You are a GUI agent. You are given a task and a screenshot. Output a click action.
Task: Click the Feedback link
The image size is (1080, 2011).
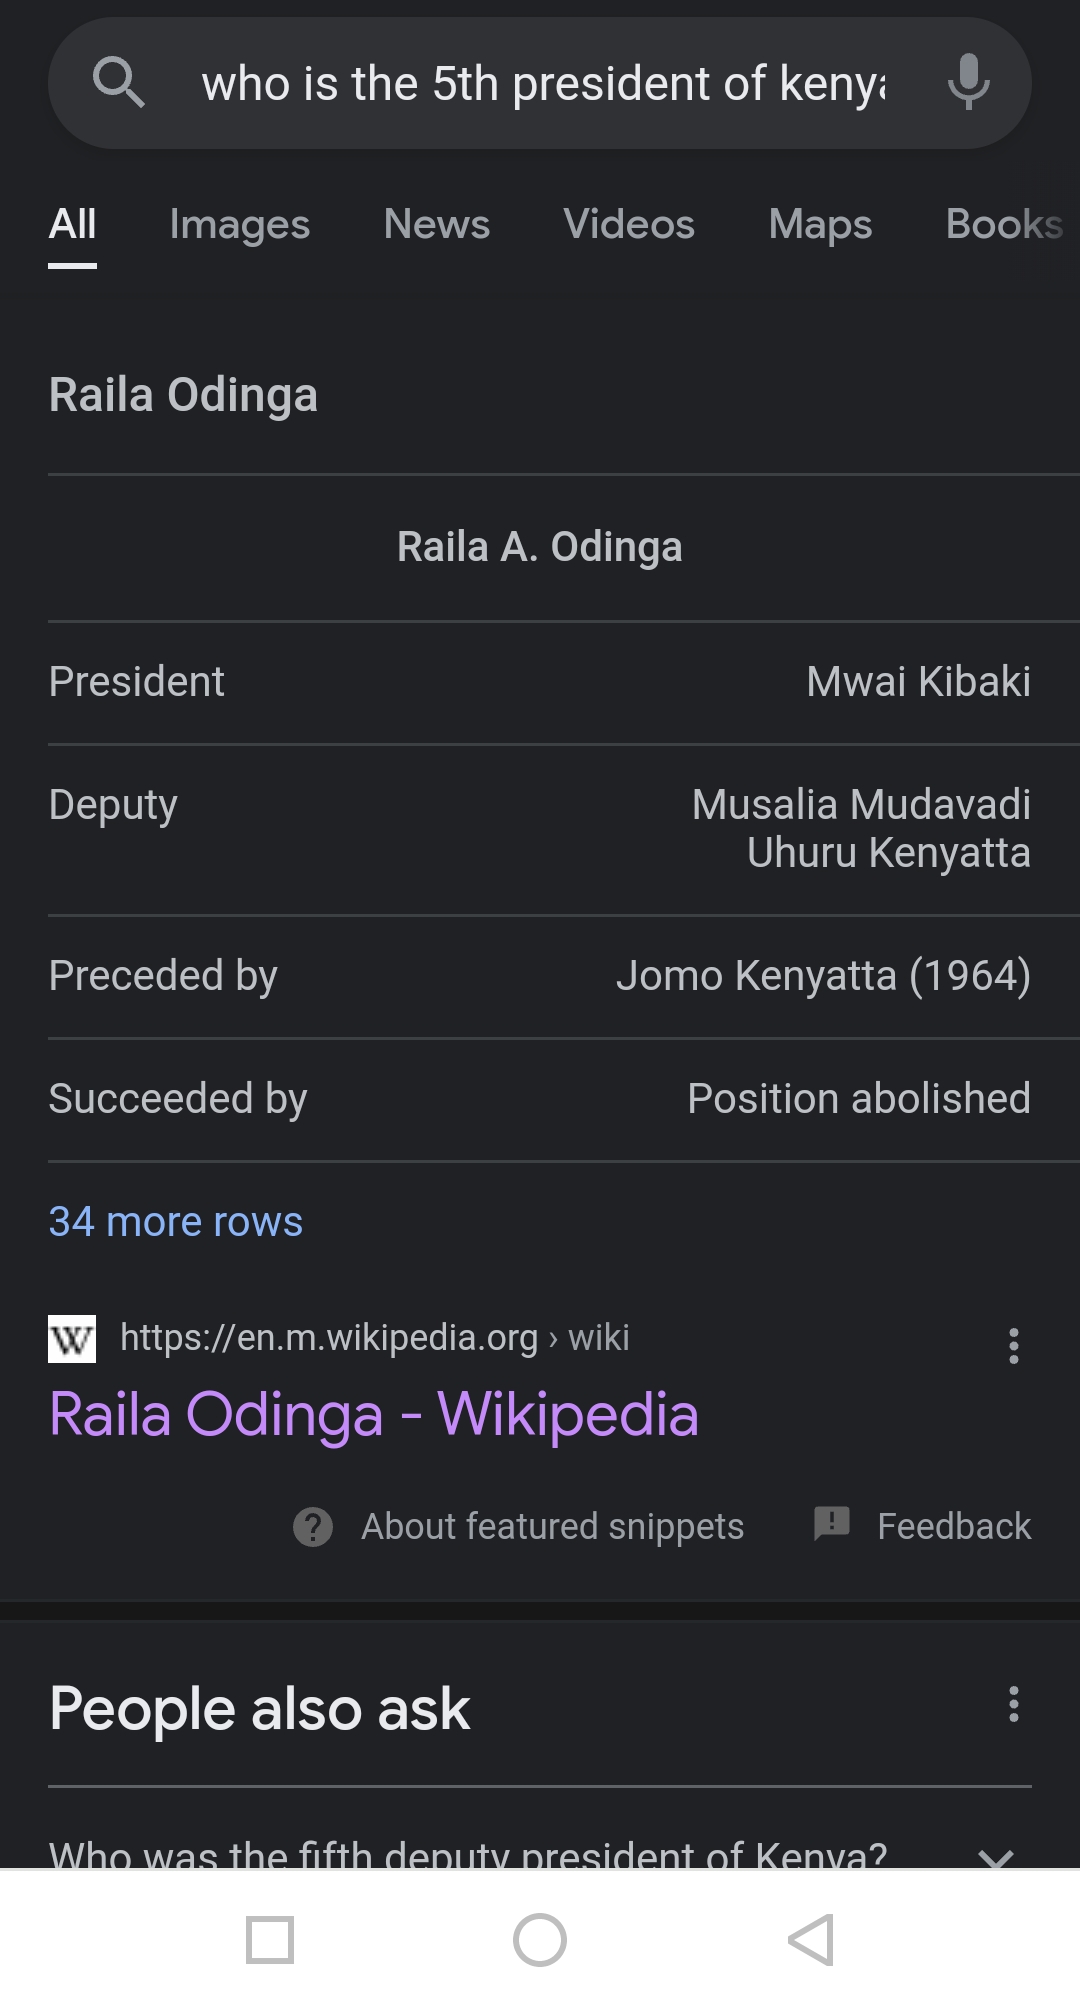pos(953,1527)
